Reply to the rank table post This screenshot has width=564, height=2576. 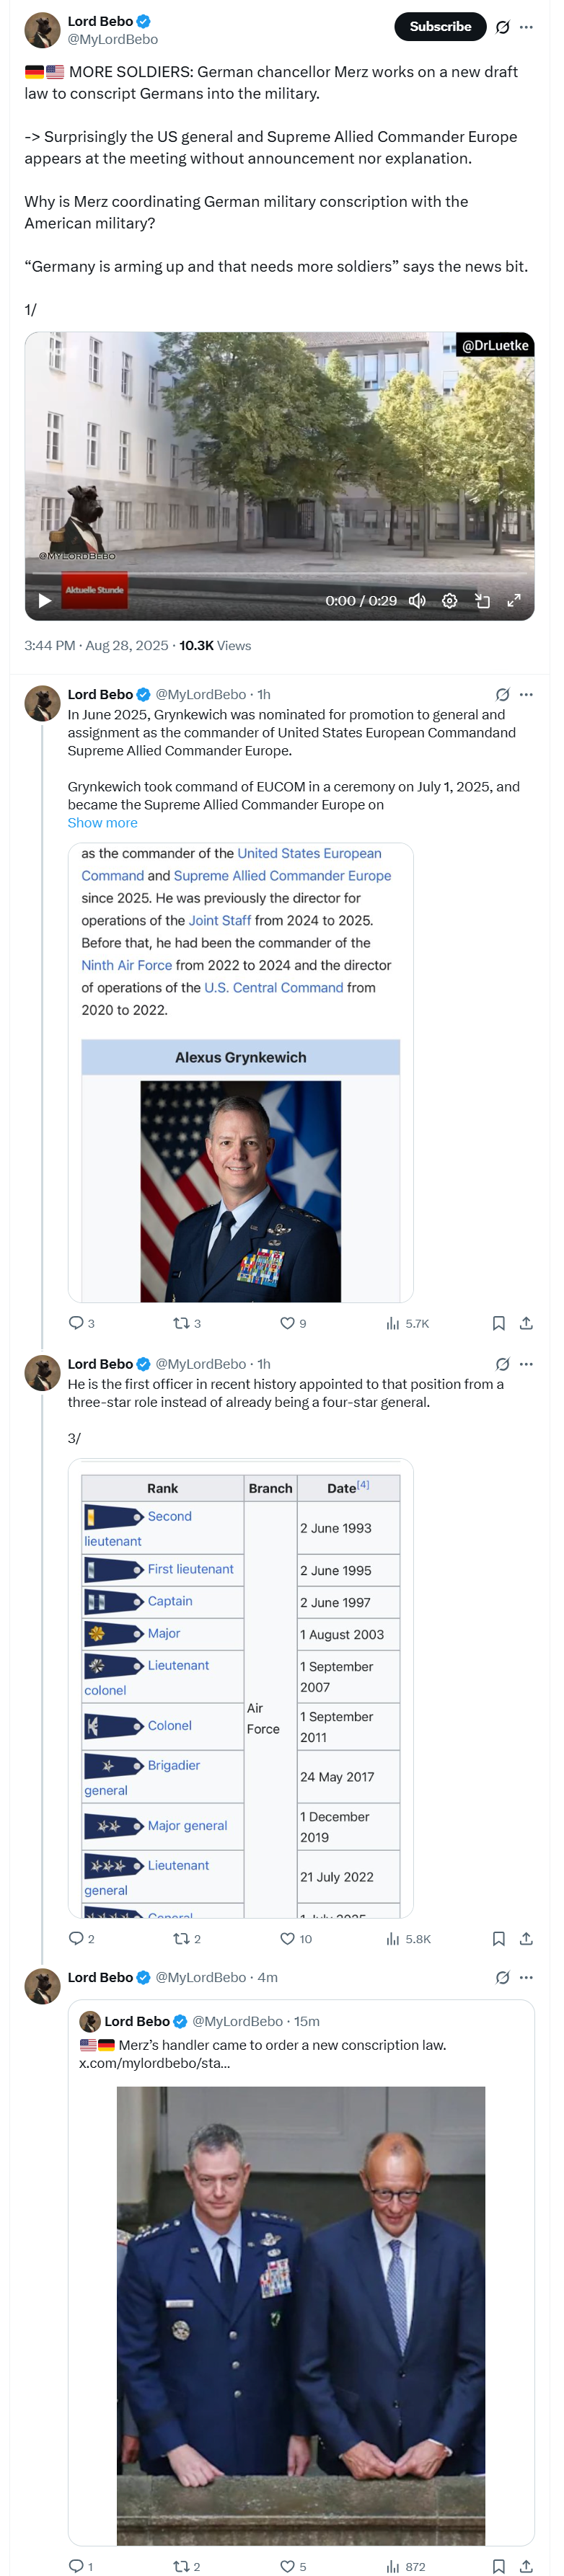point(81,1938)
